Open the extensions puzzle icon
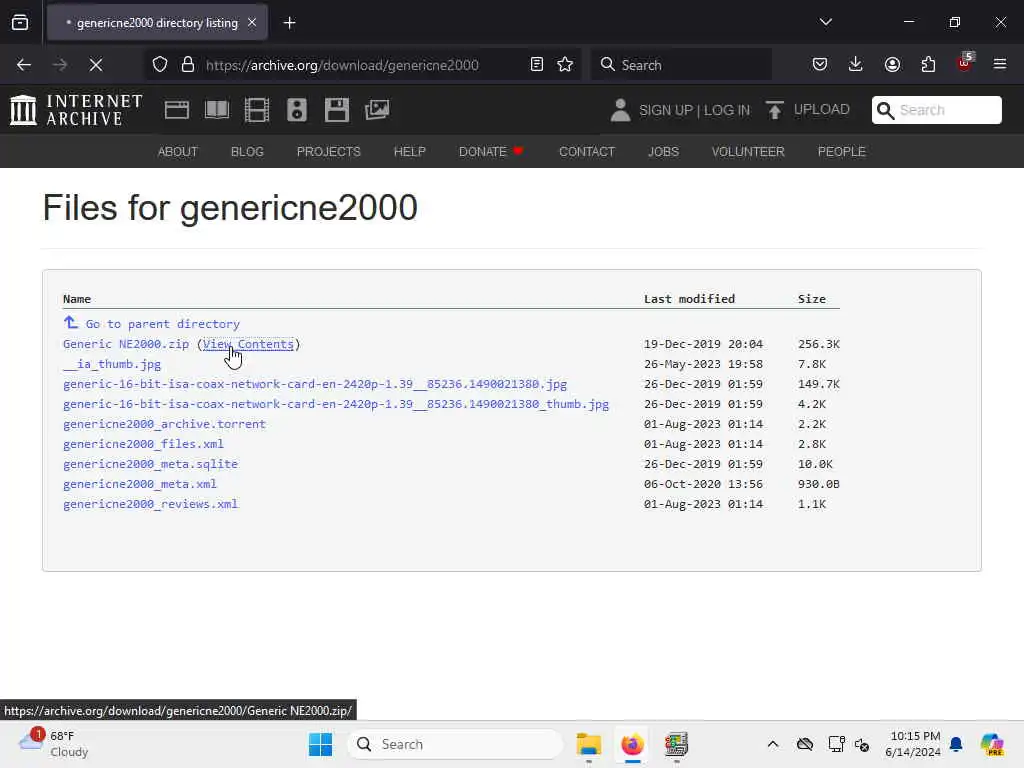Screen dimensions: 1024x768 click(x=928, y=65)
